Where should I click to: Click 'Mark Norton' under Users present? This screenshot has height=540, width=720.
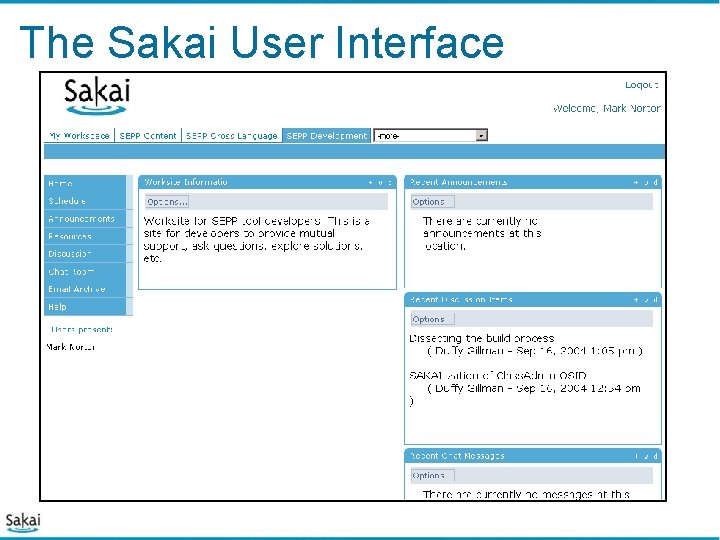[x=71, y=347]
